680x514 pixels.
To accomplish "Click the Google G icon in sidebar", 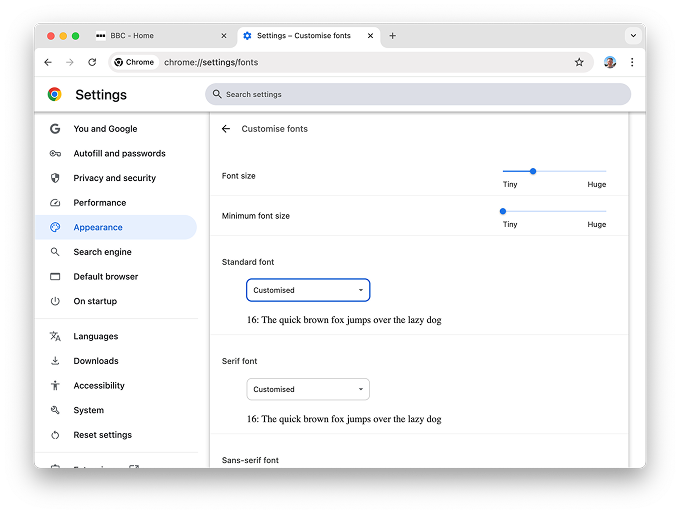I will (x=55, y=129).
